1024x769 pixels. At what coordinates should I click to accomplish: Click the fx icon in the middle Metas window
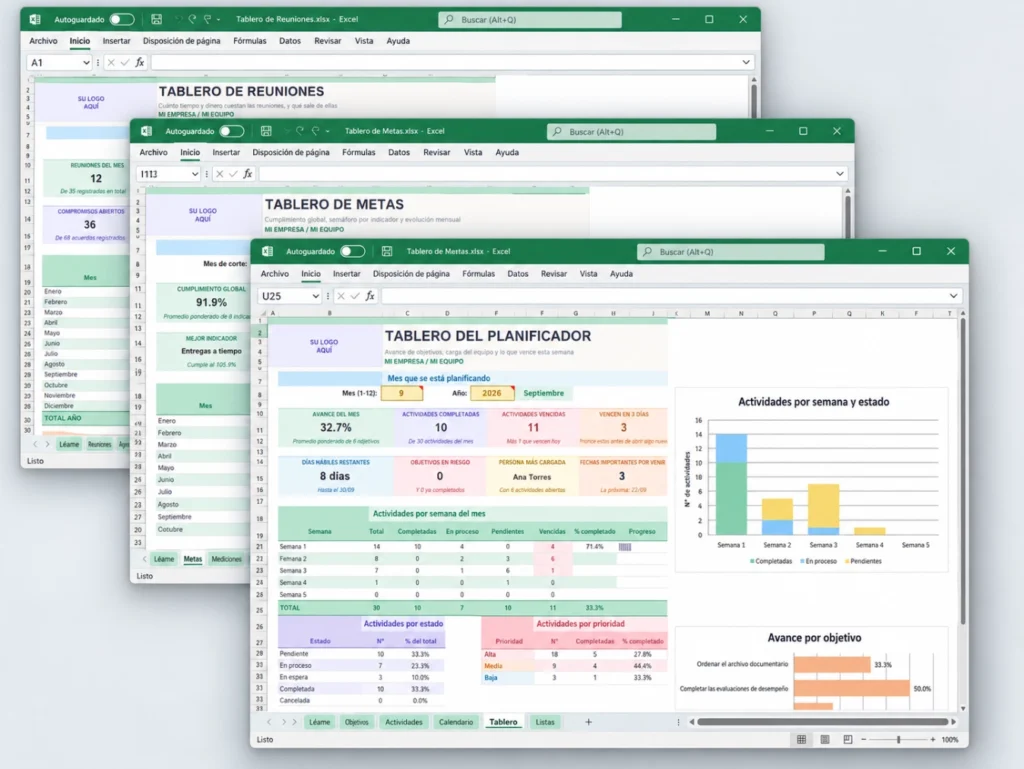coord(248,174)
